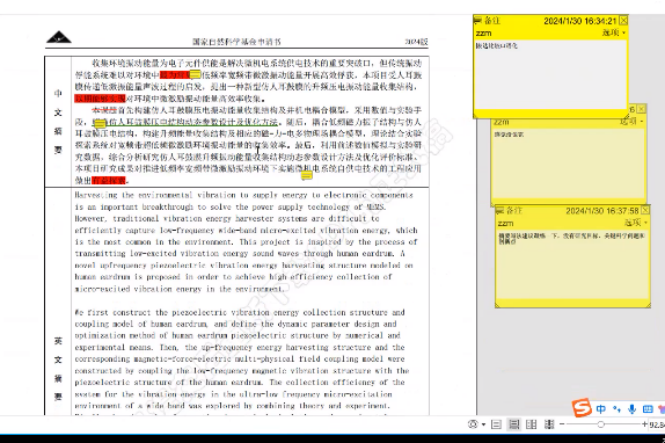Select continuous scrolling page view
This screenshot has width=665, height=443.
click(512, 425)
